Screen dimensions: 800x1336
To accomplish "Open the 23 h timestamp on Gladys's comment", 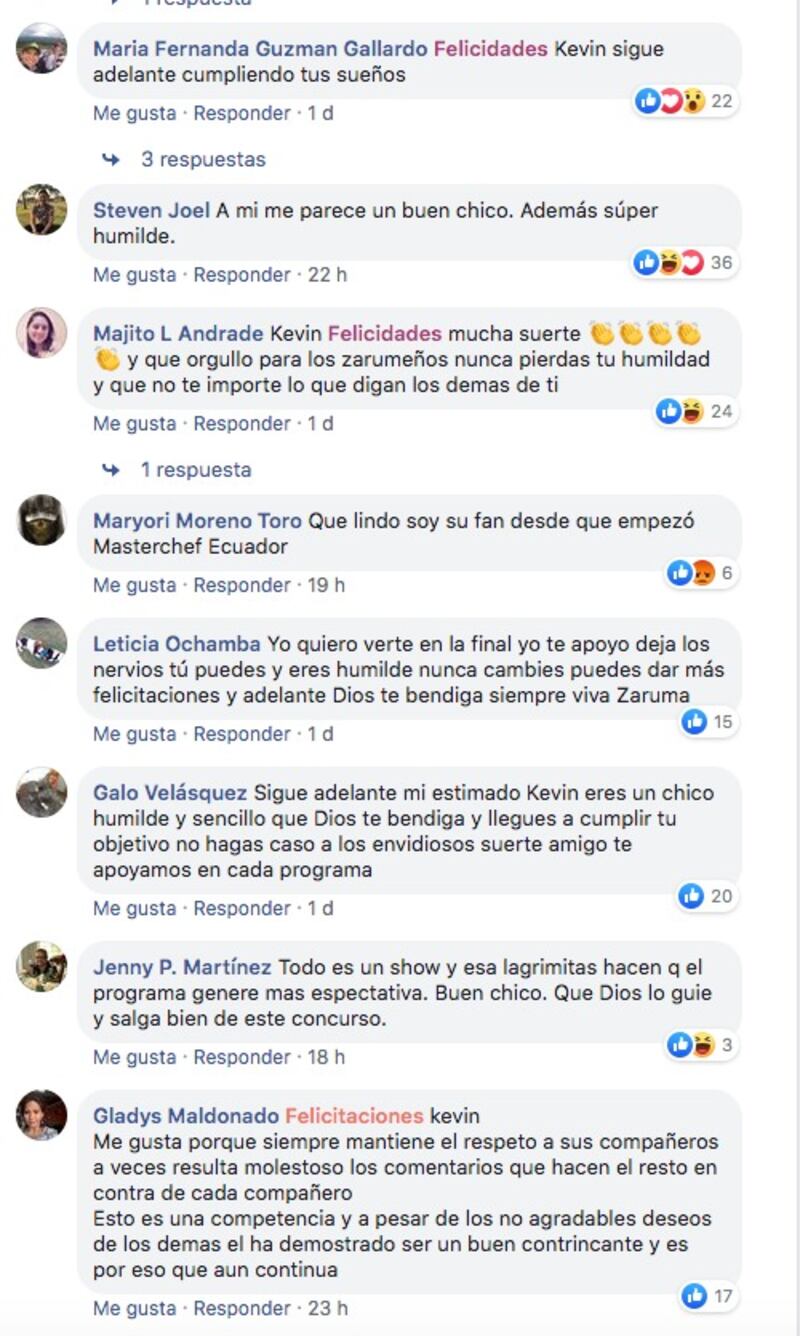I will (x=327, y=1308).
